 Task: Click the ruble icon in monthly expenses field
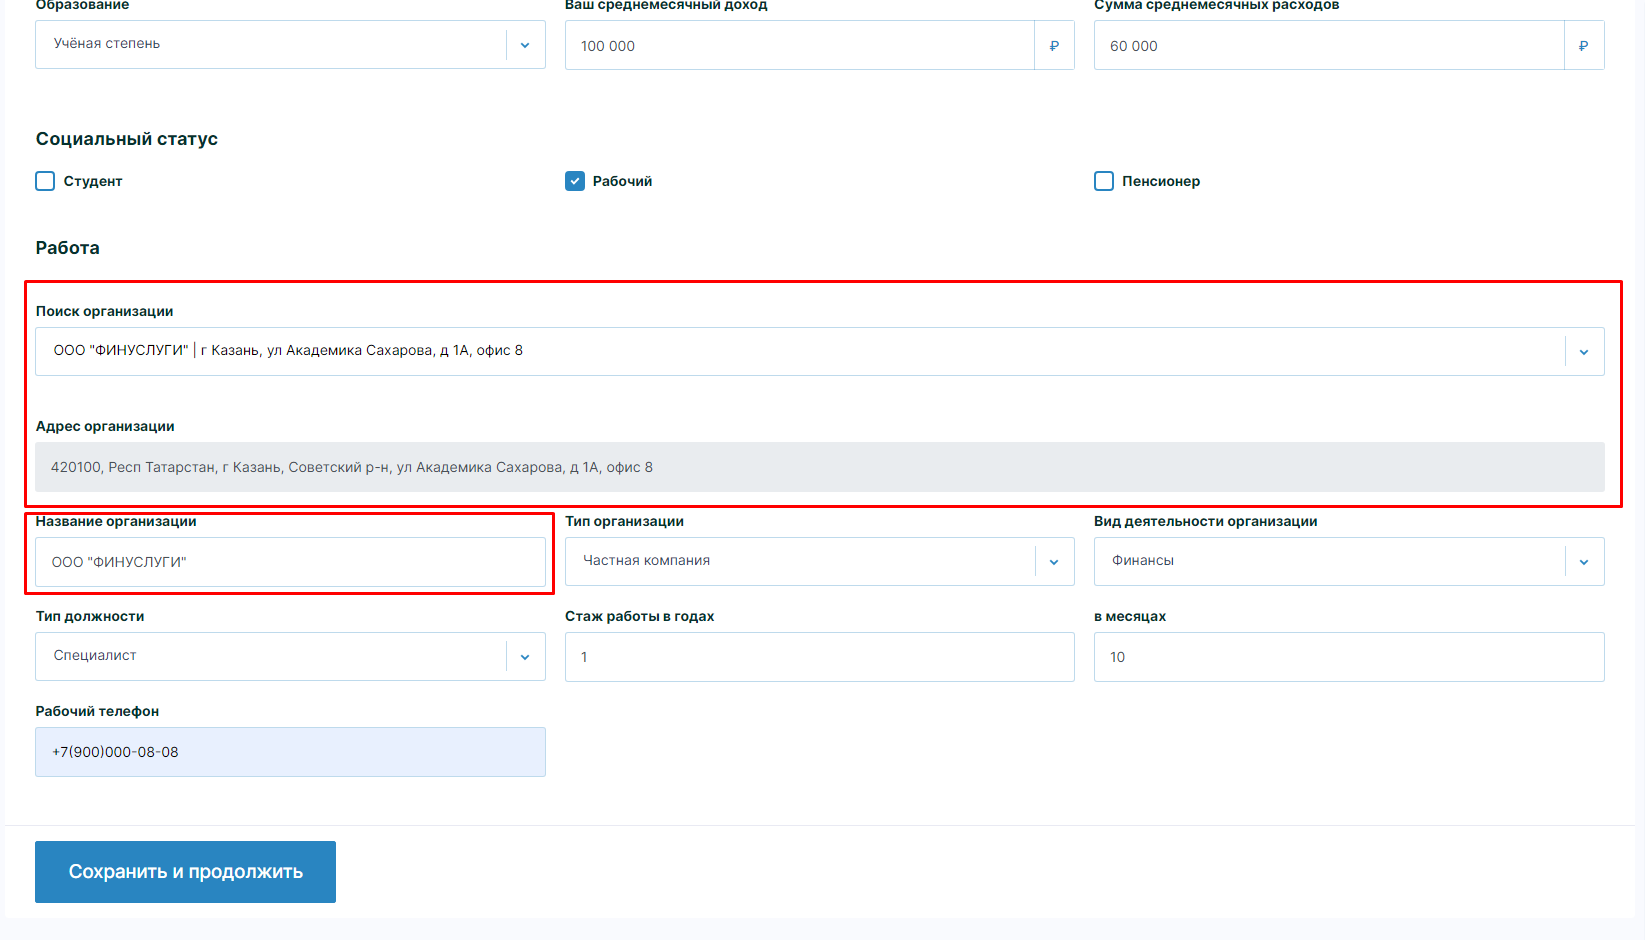[1583, 46]
